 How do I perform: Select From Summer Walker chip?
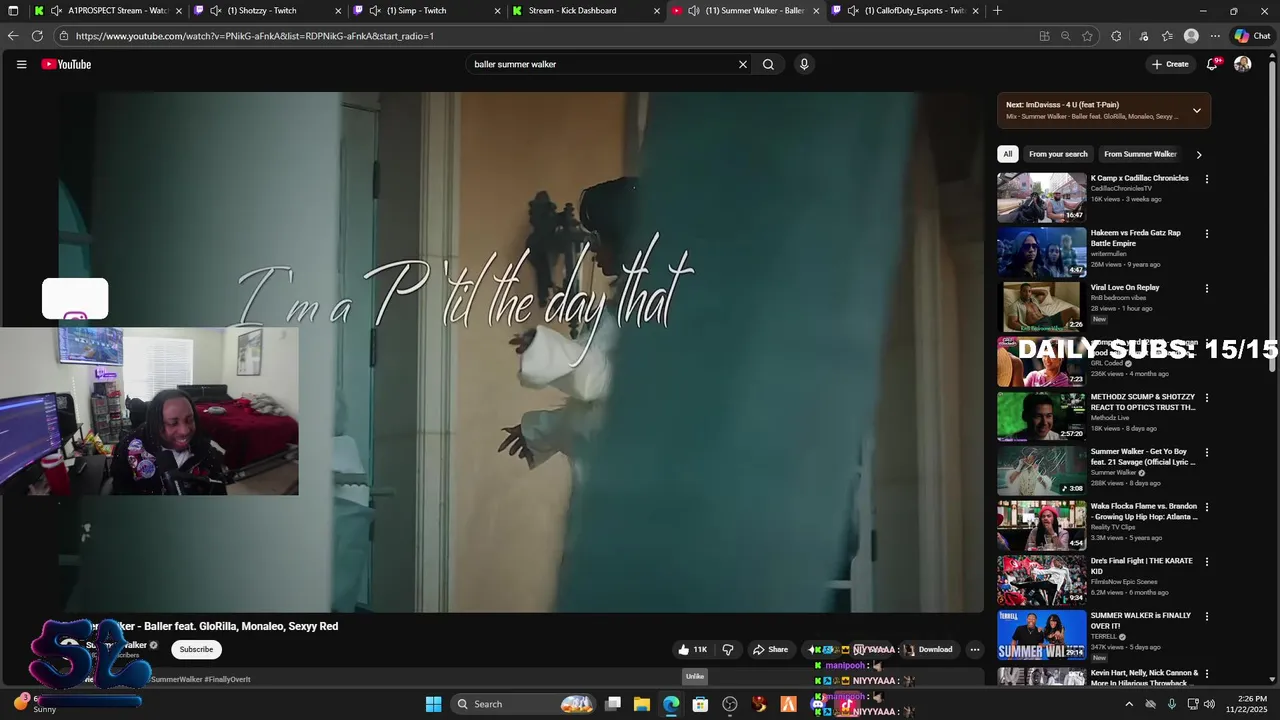pos(1140,154)
